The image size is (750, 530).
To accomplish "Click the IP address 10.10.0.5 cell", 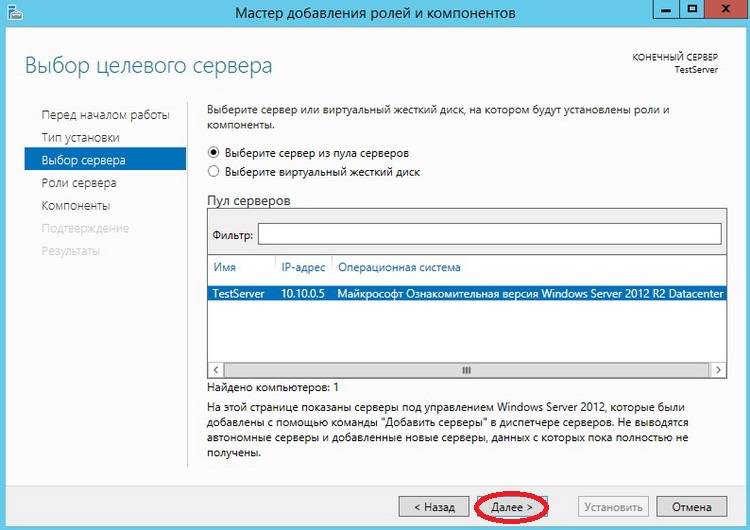I will point(303,293).
